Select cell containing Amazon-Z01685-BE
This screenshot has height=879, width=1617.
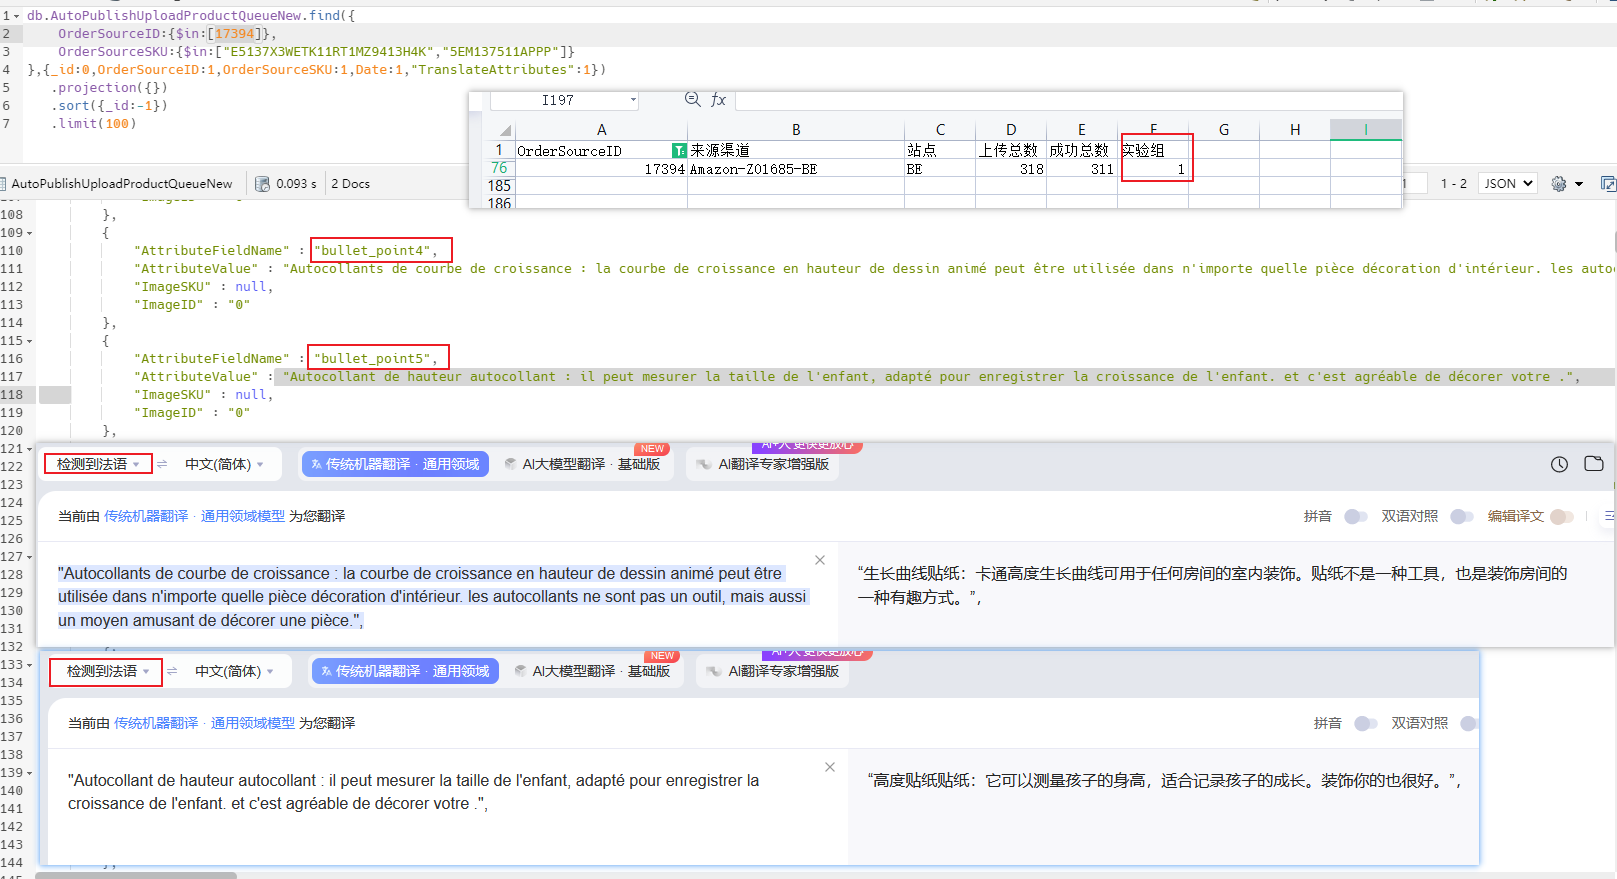pyautogui.click(x=796, y=169)
